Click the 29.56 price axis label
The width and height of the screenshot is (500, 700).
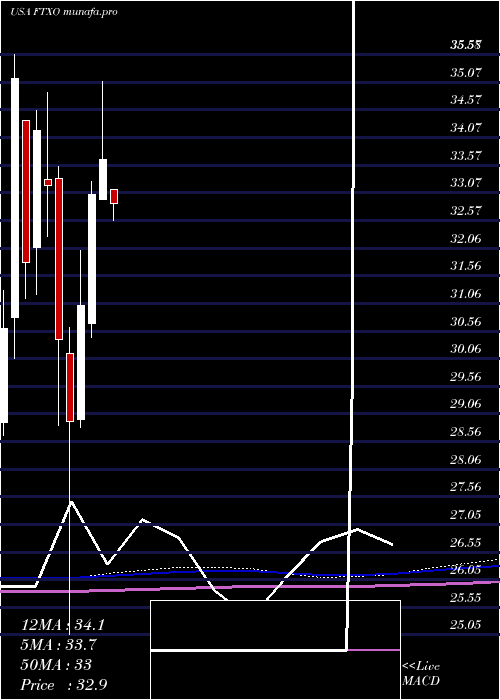(466, 376)
